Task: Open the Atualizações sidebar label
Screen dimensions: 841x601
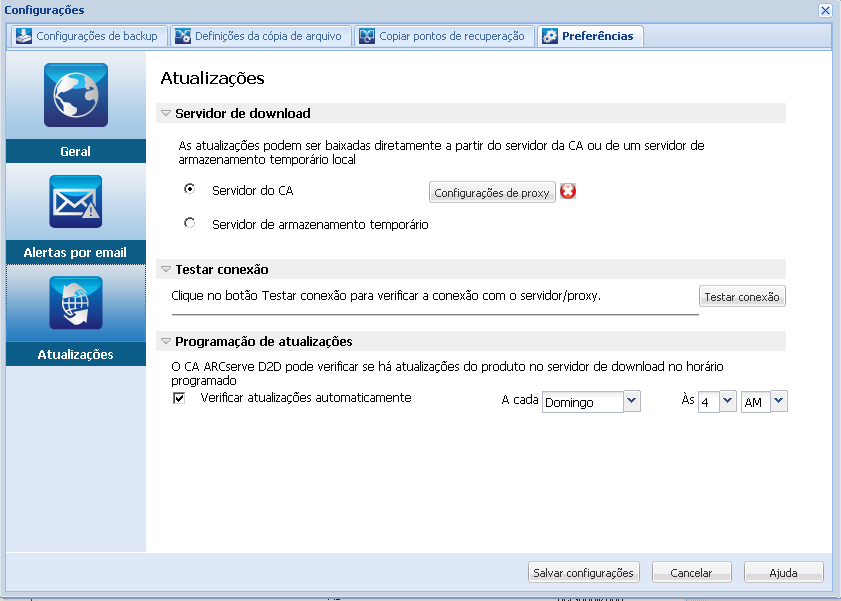Action: (x=76, y=354)
